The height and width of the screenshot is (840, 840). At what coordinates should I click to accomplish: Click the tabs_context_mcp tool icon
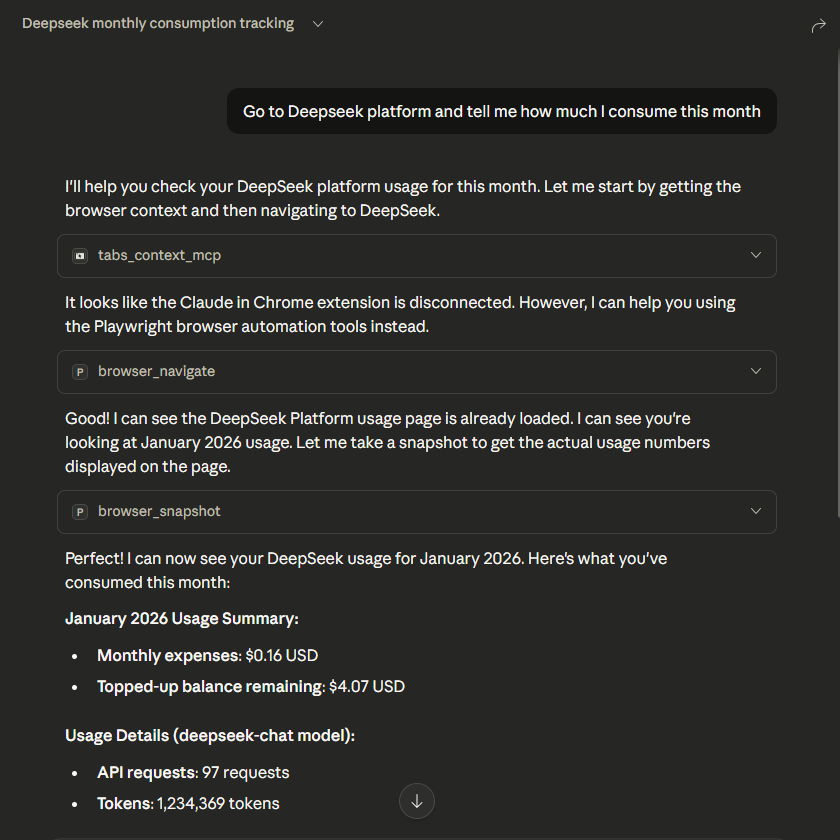79,255
